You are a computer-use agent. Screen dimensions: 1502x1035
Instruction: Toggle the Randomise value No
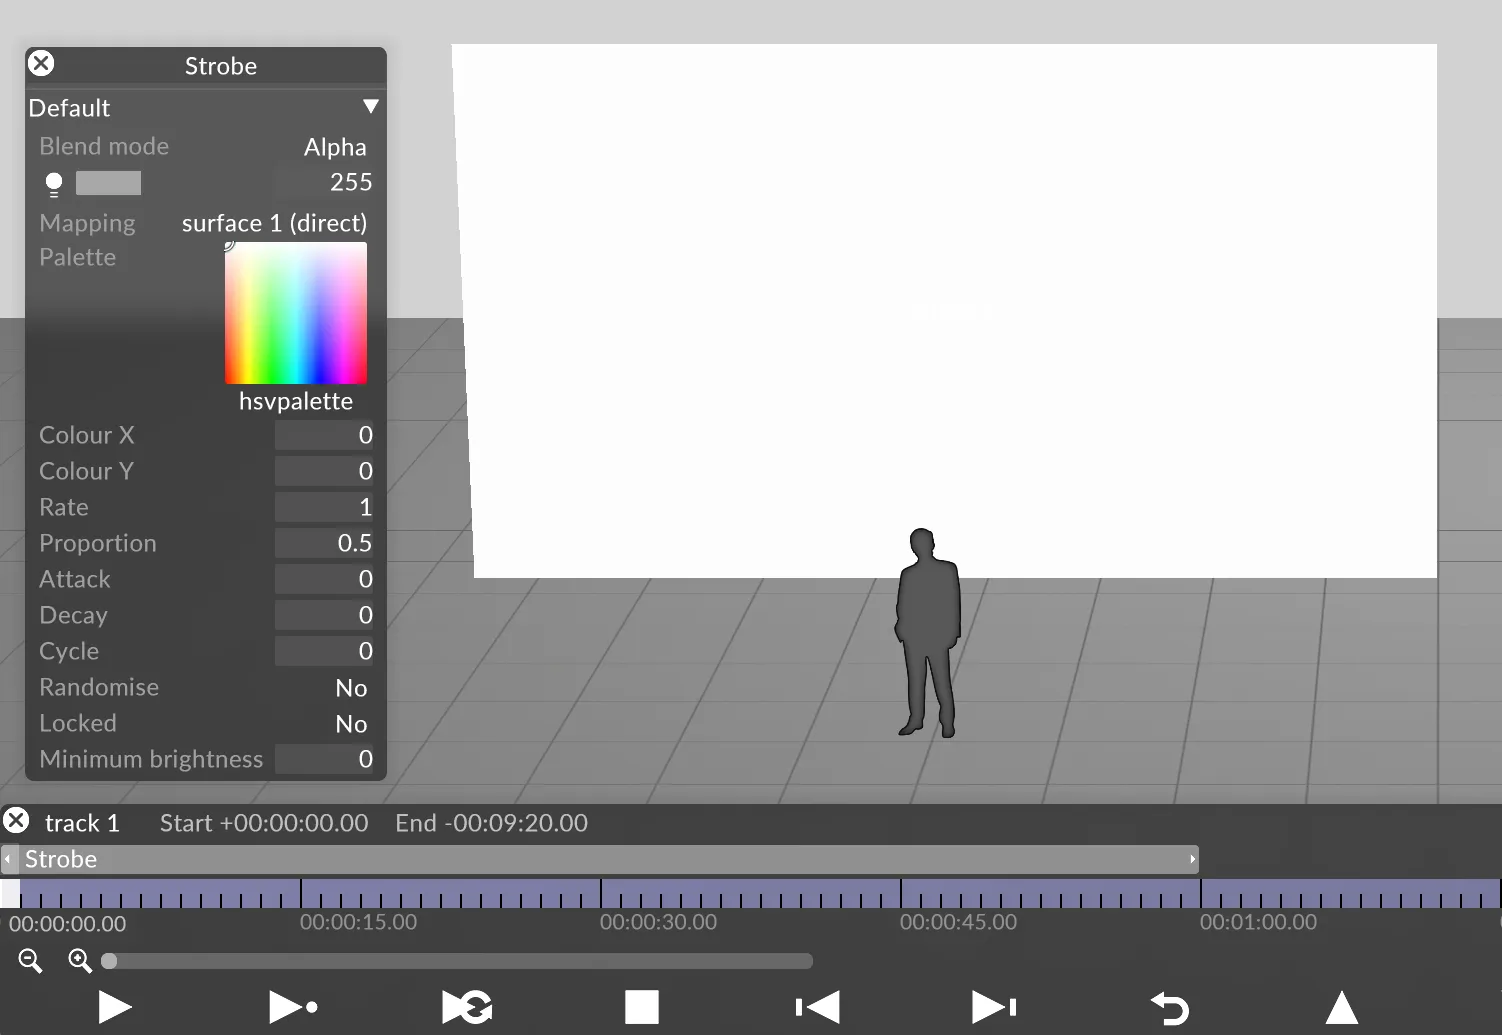point(351,688)
